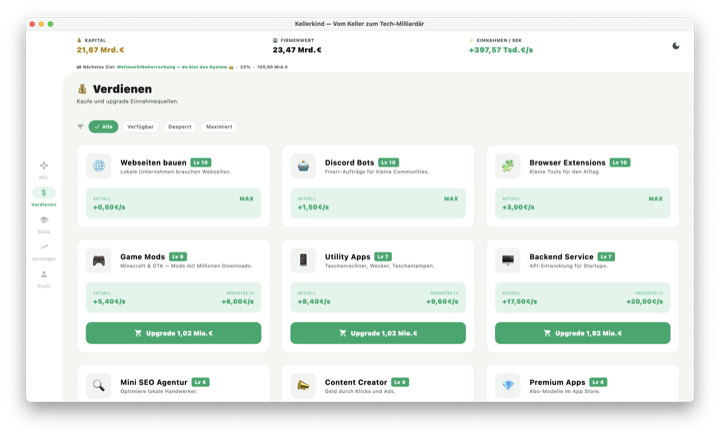
Task: Click the Backend Service monitor icon
Action: coord(507,260)
